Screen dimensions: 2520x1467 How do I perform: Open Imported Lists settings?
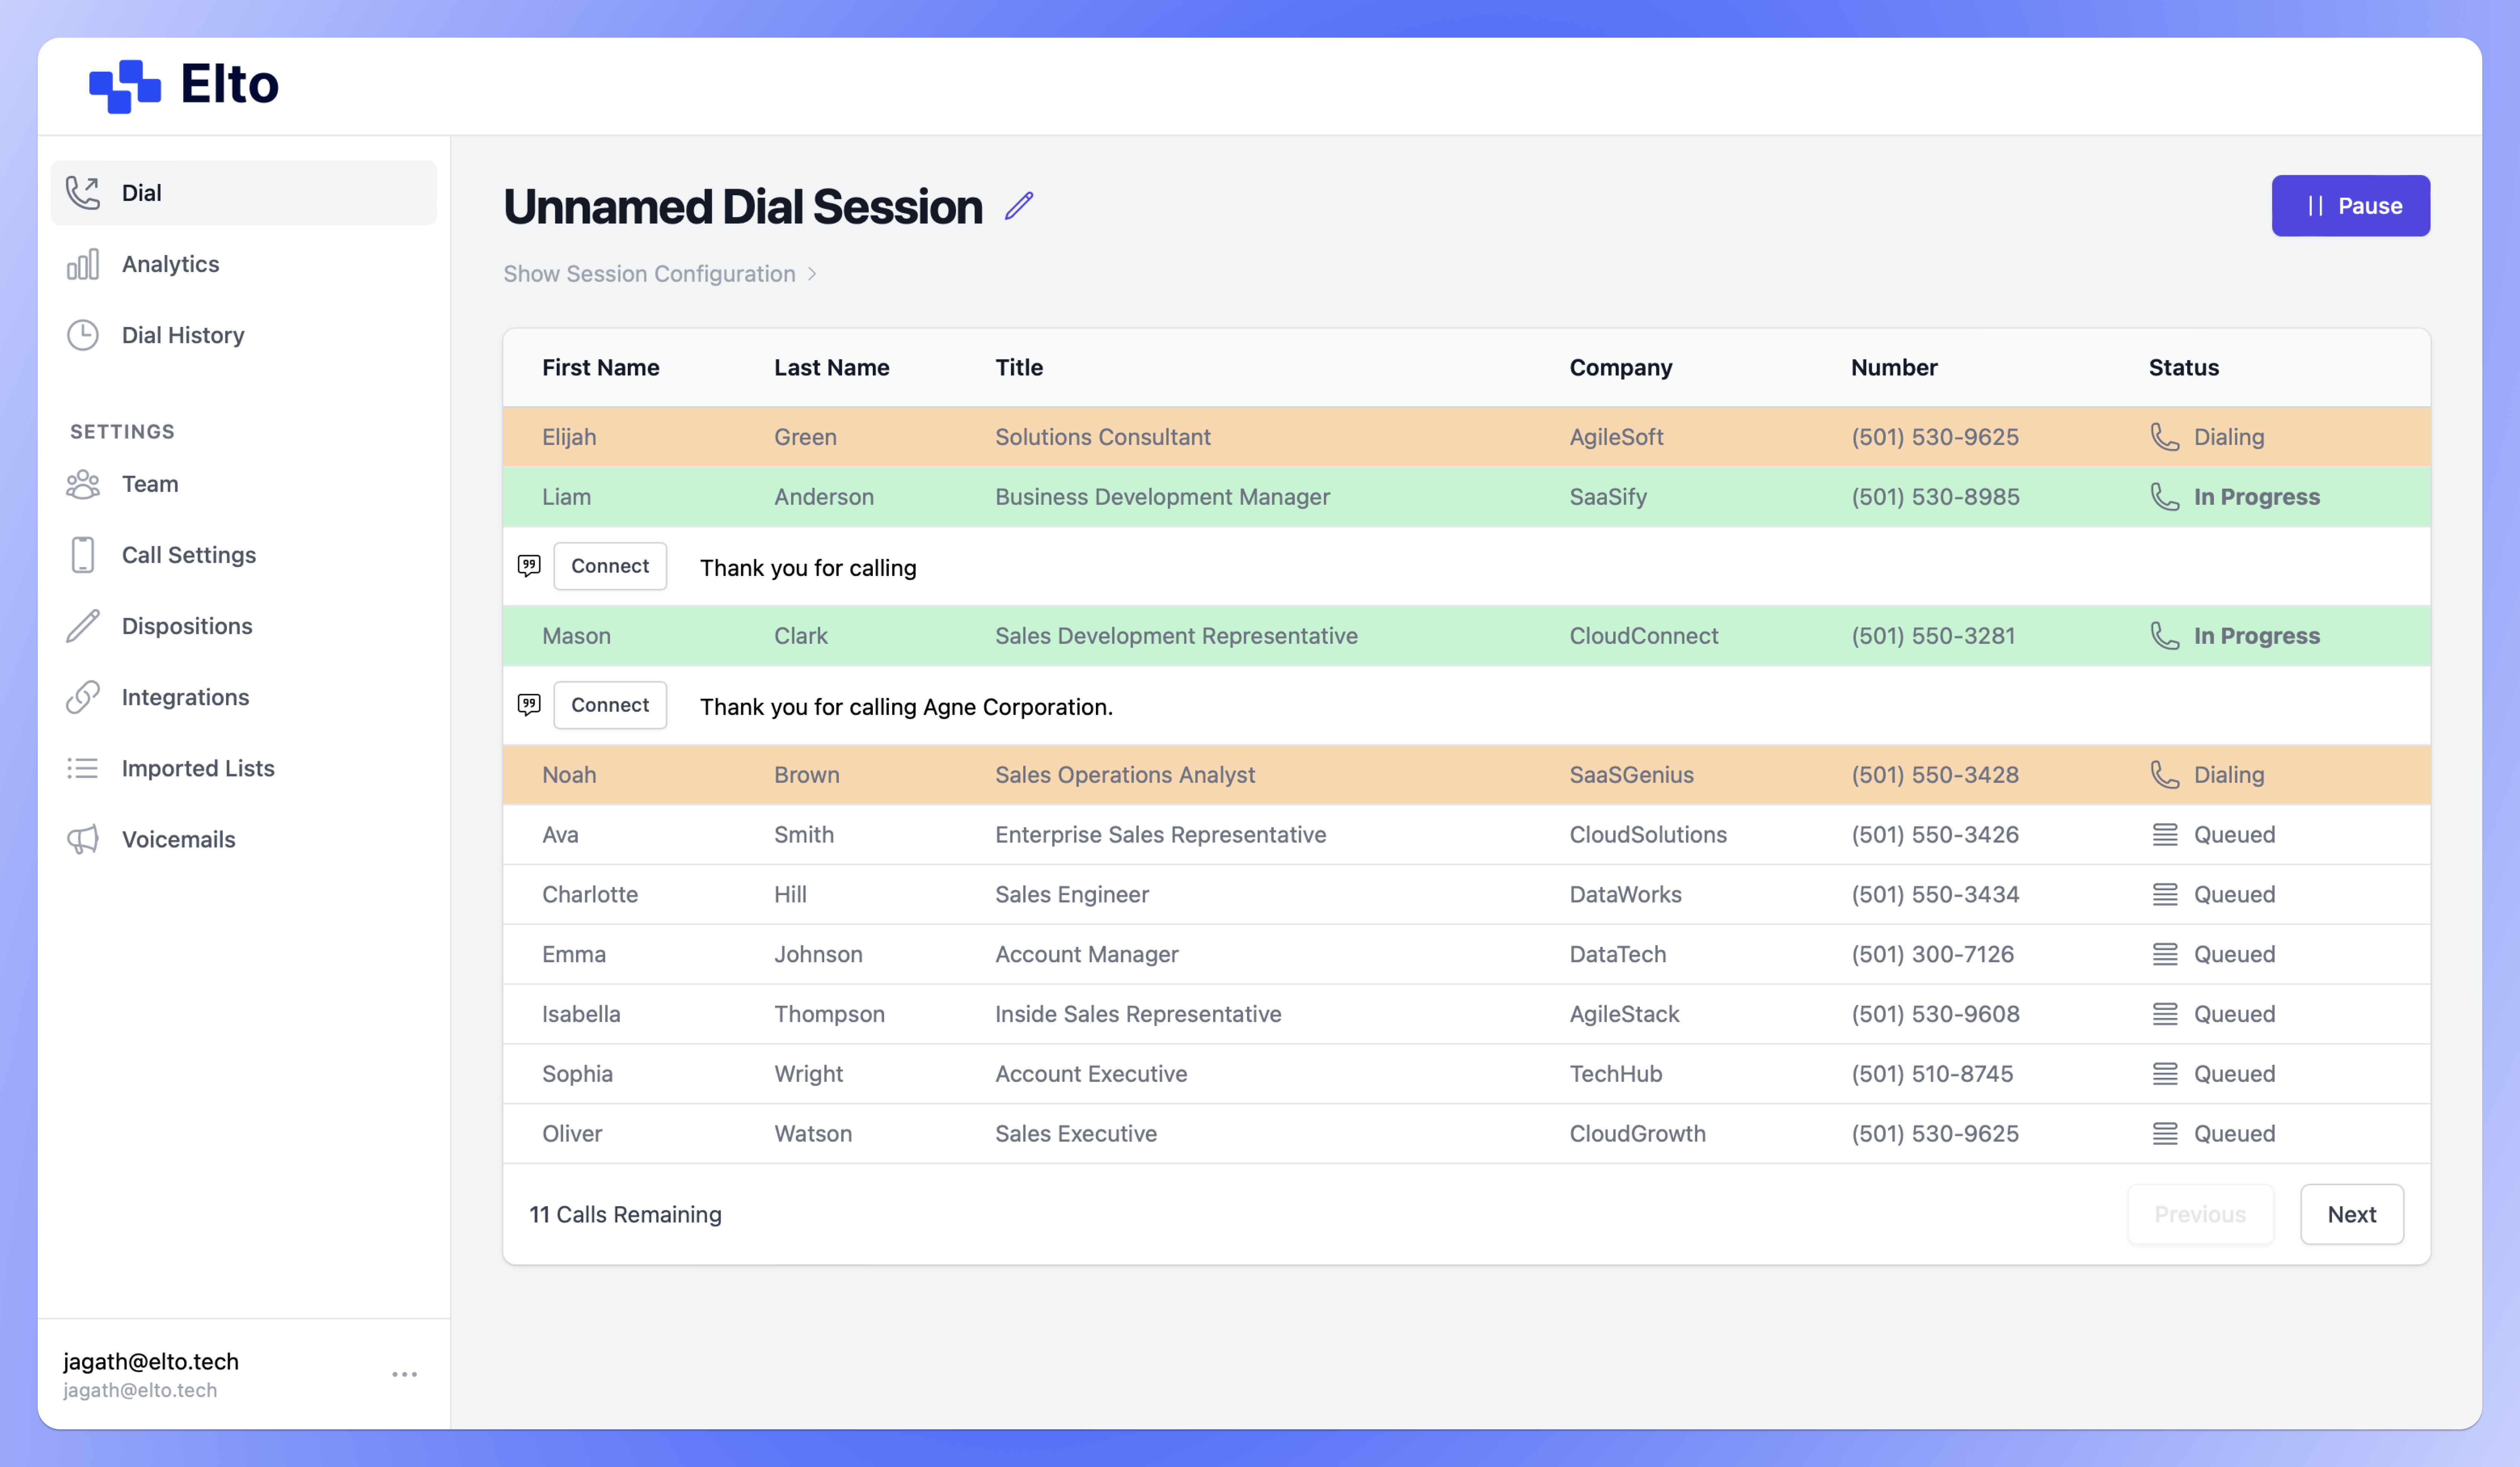point(197,768)
